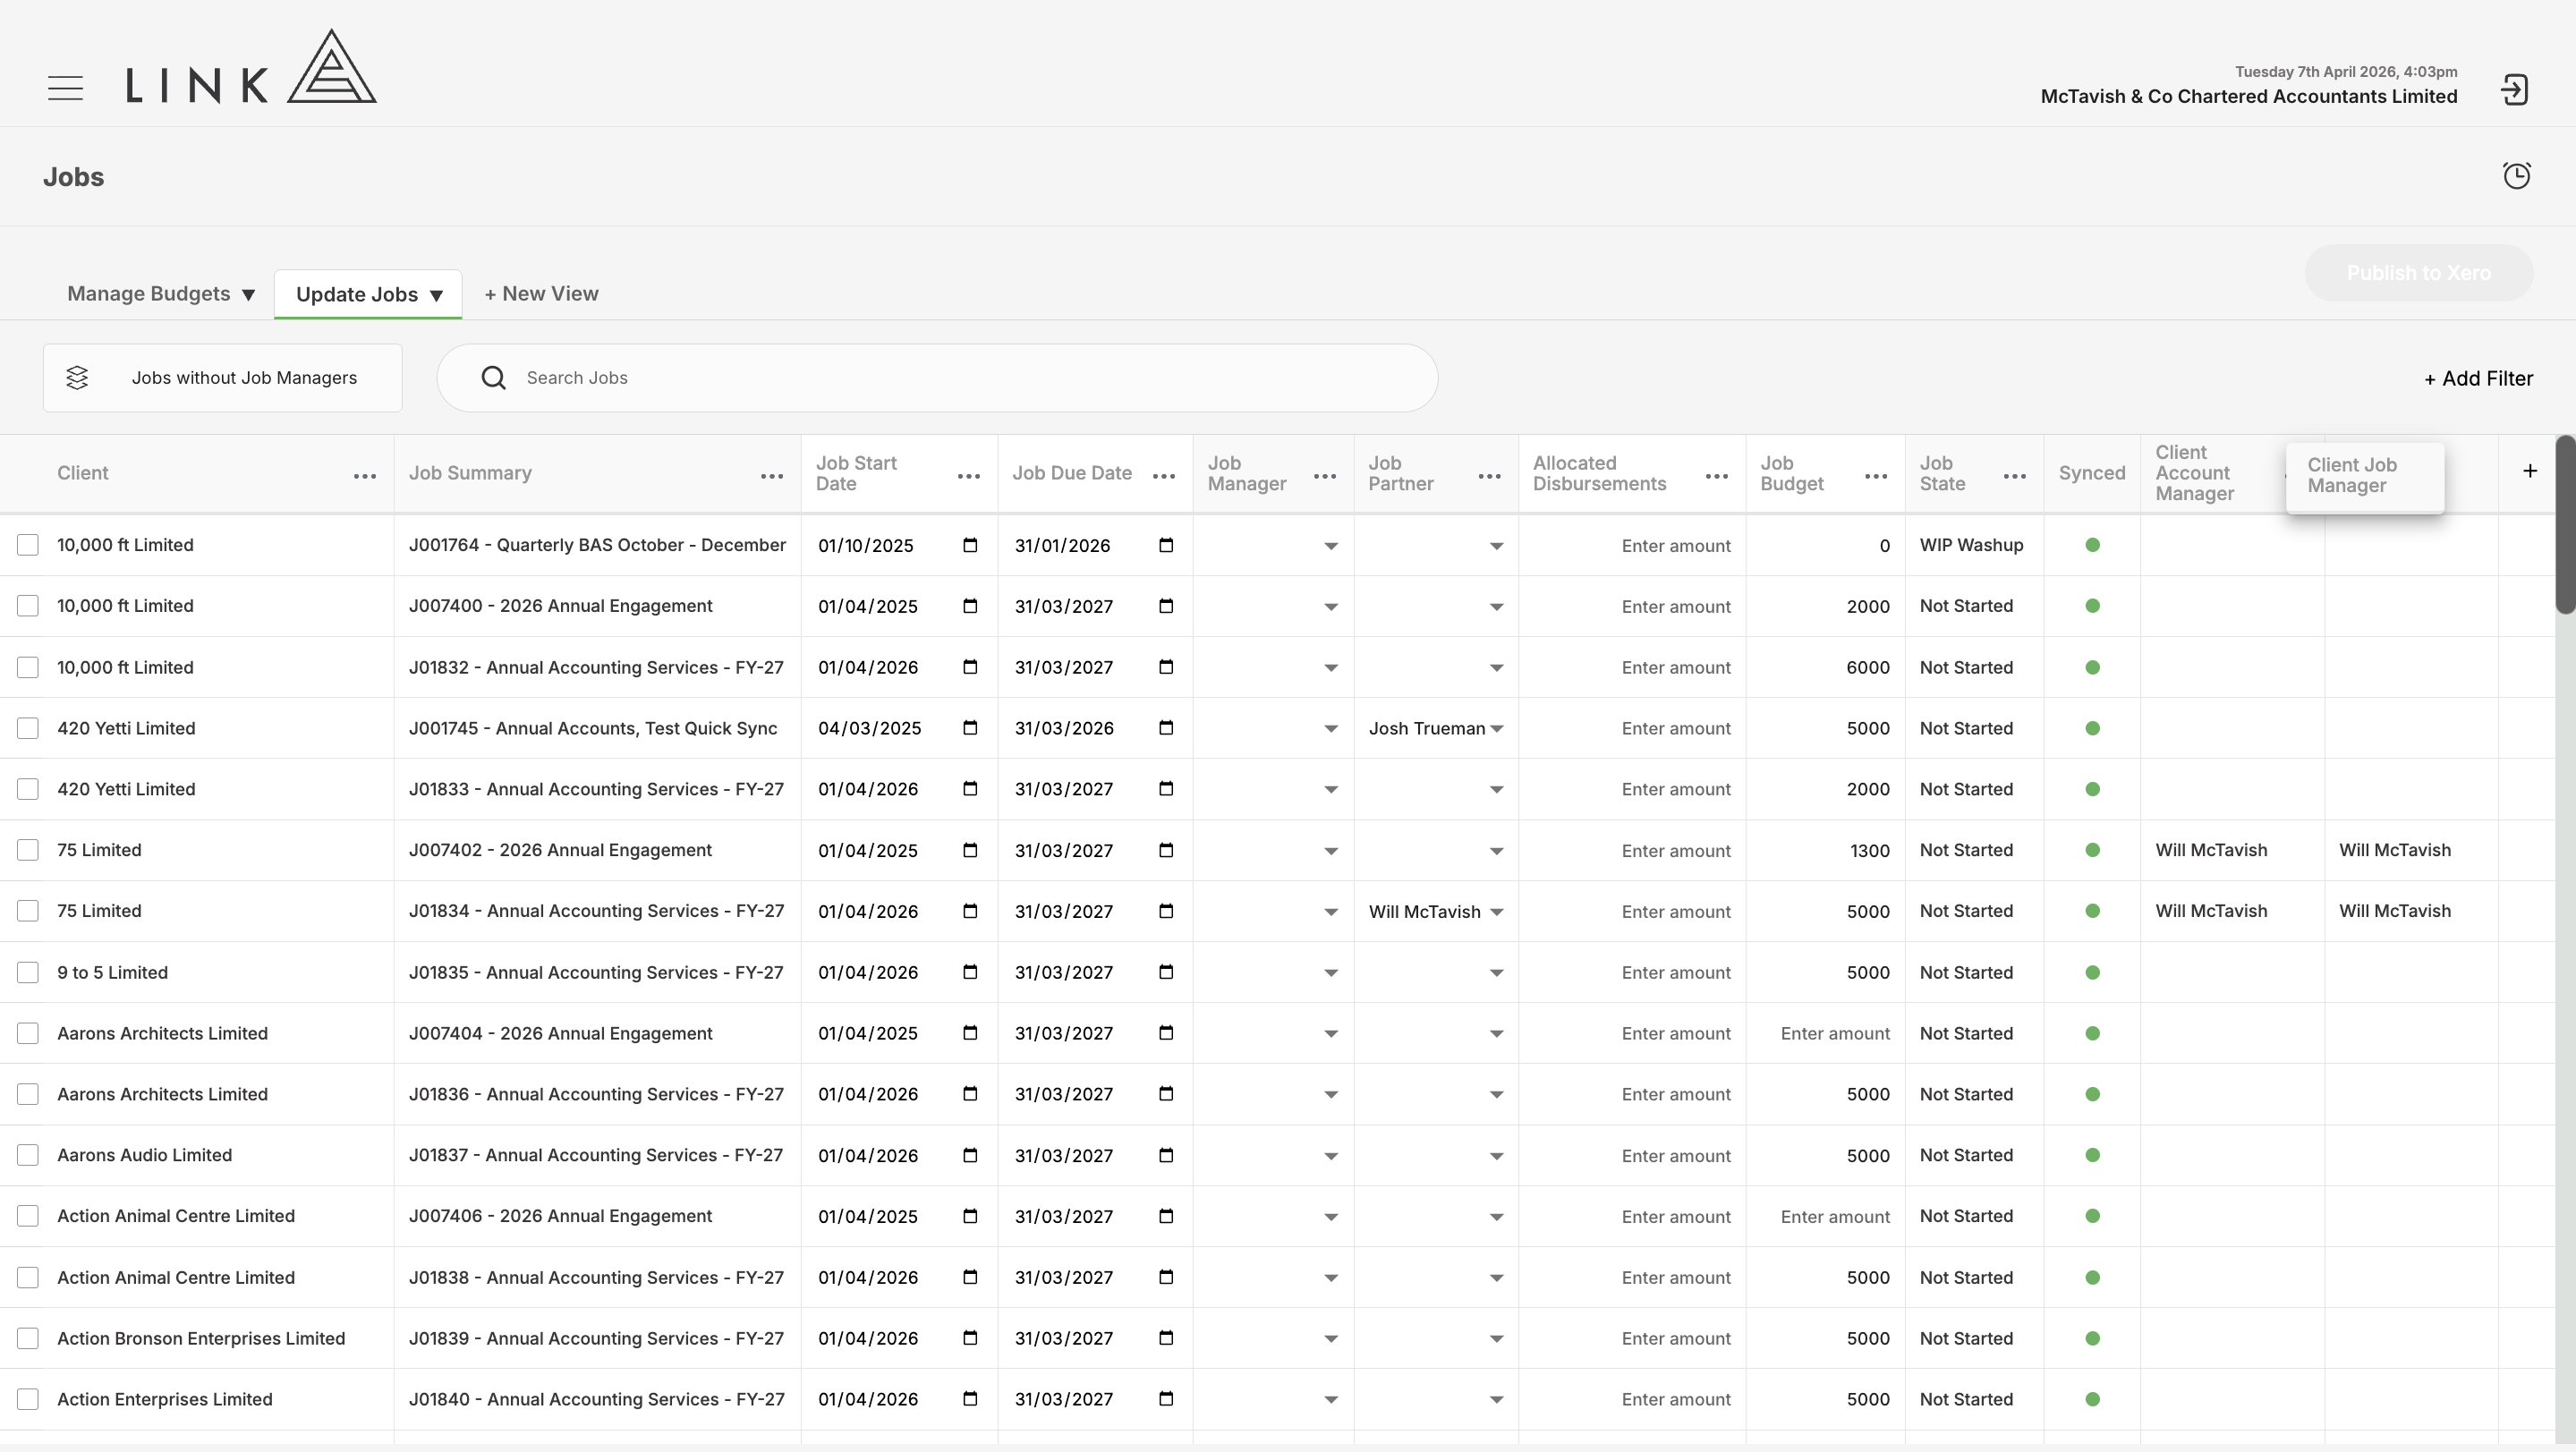Open the hamburger navigation menu
The image size is (2576, 1452).
pos(65,88)
